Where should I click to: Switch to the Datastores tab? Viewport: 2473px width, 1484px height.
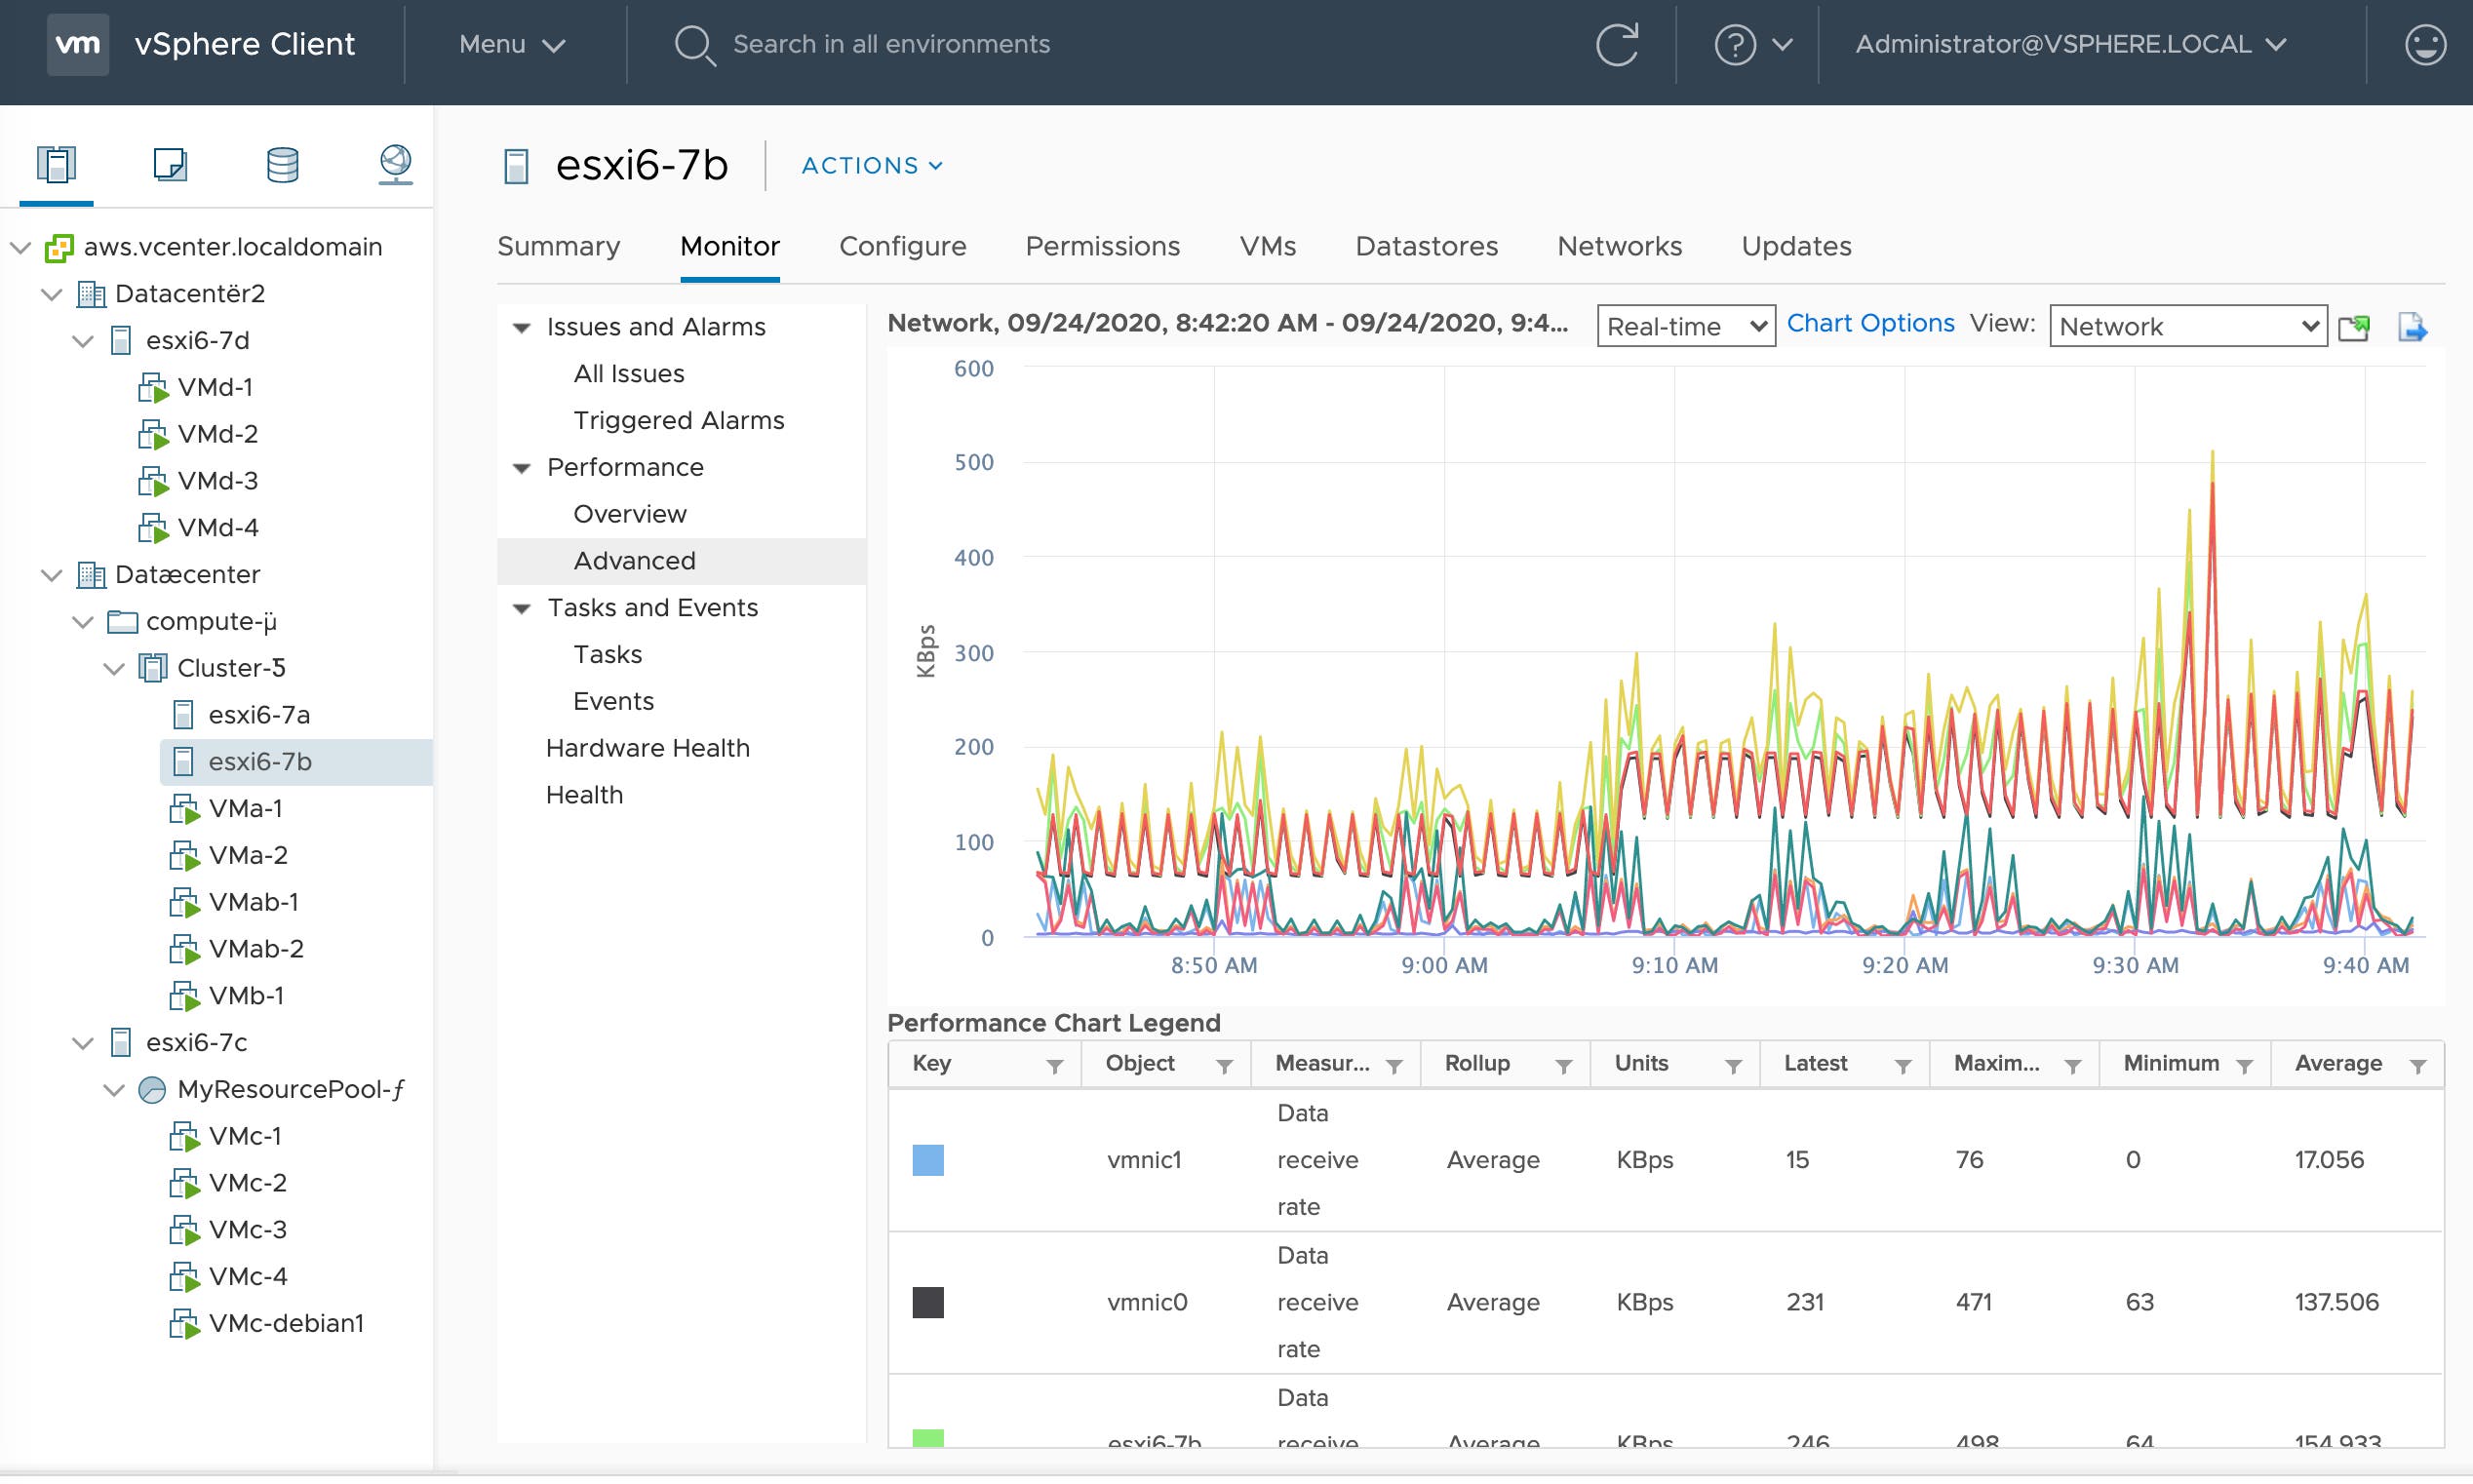1427,246
